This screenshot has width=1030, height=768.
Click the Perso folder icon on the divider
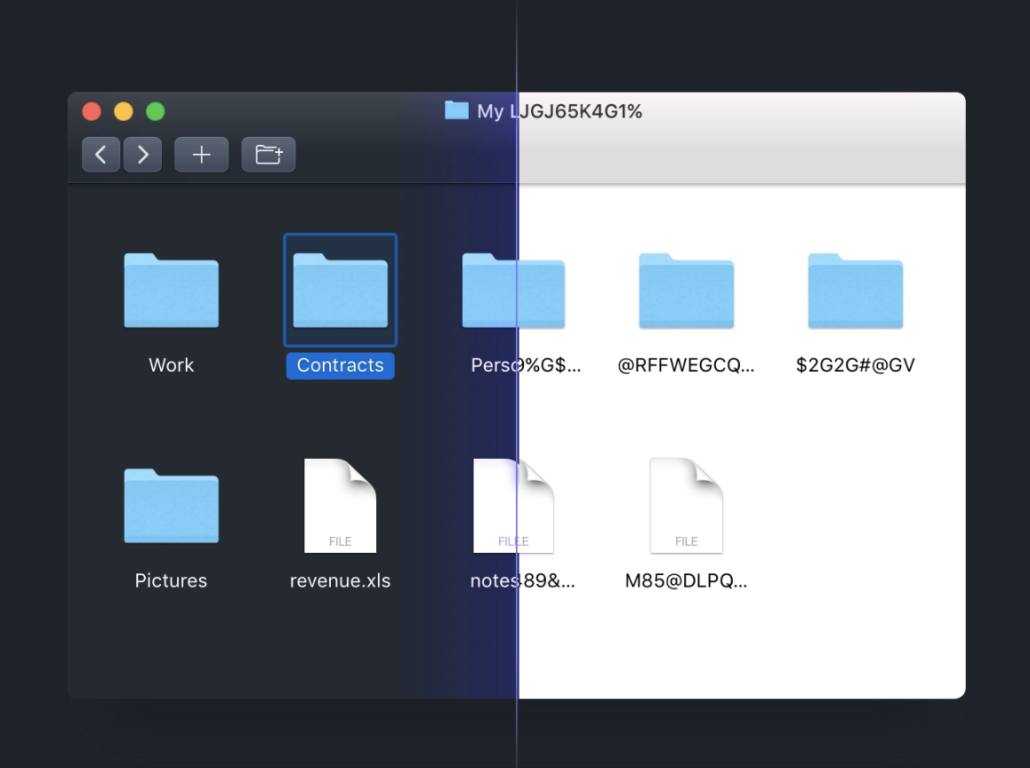[513, 291]
